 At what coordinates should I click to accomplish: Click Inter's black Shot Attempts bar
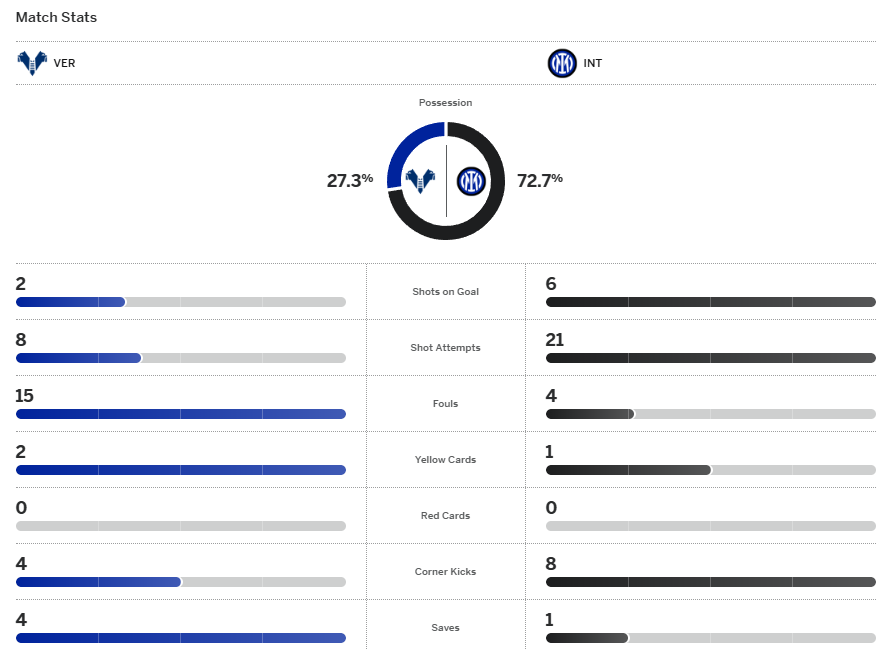tap(710, 358)
